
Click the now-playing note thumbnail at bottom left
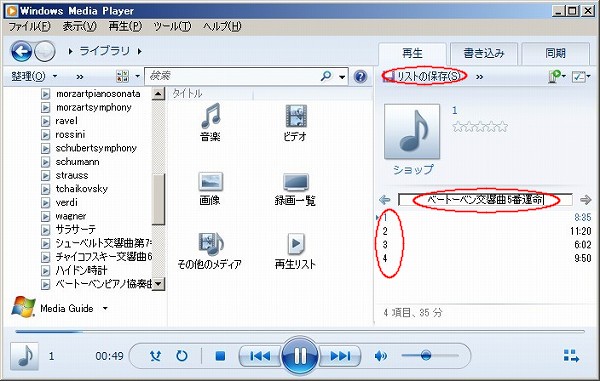click(x=24, y=356)
